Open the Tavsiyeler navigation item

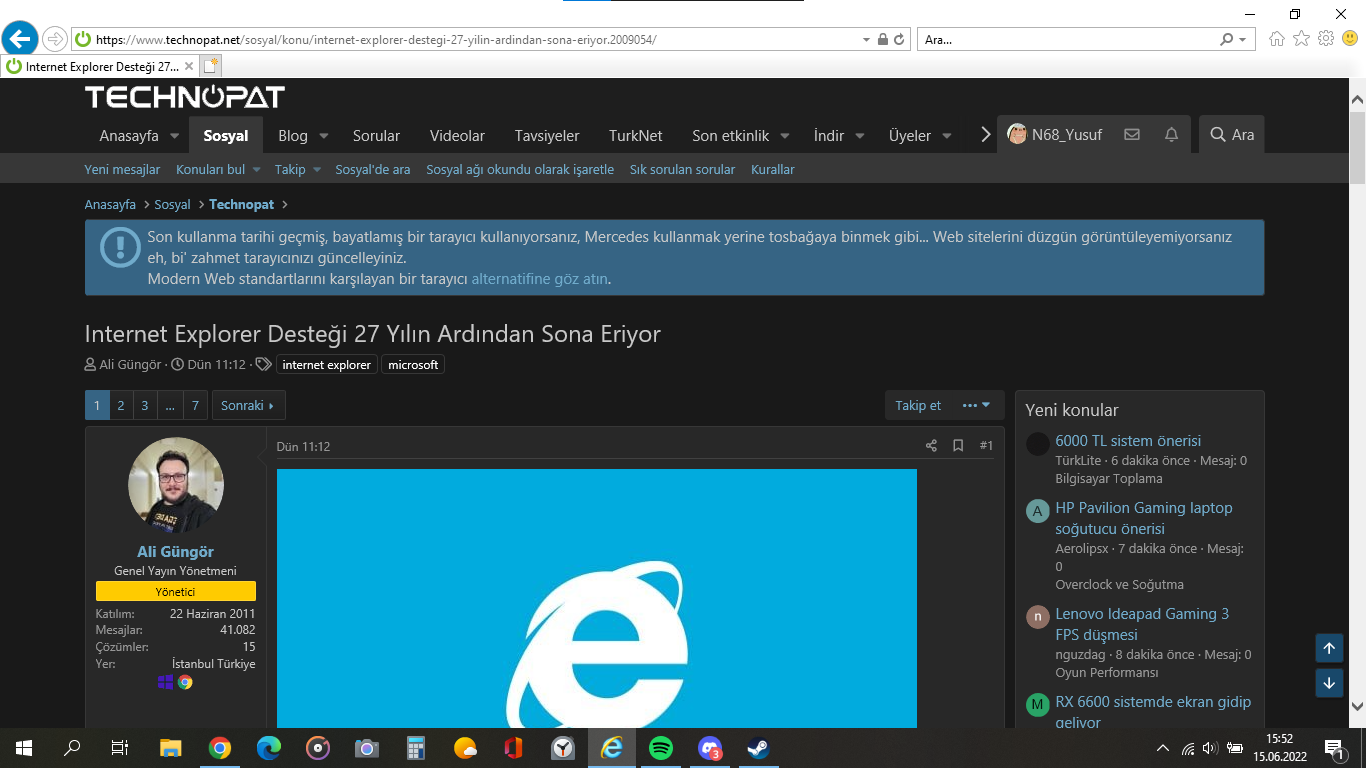(x=547, y=135)
